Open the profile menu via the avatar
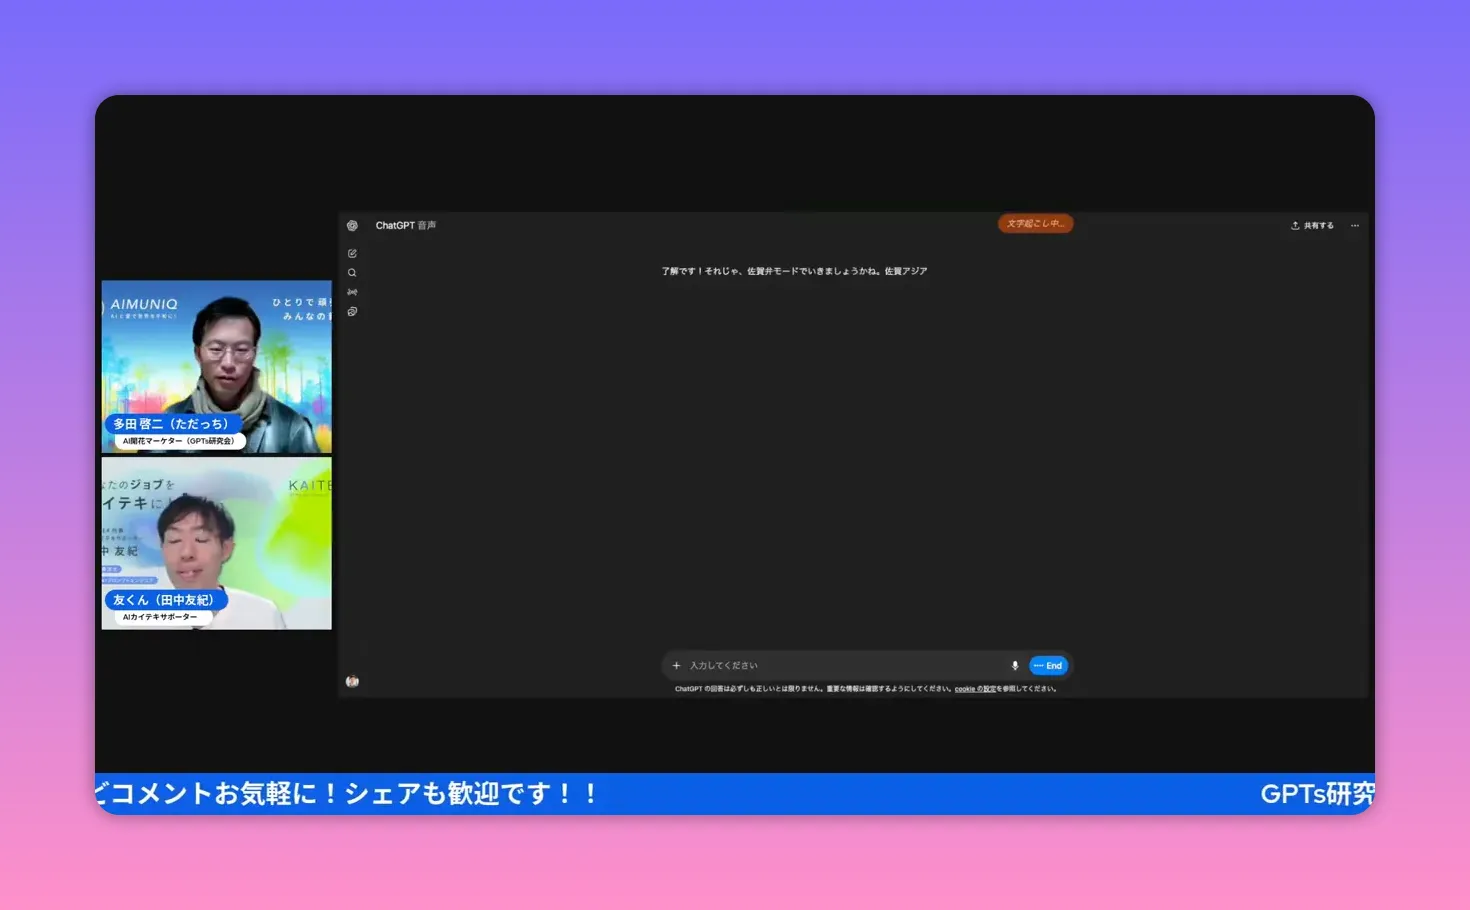 (x=352, y=681)
